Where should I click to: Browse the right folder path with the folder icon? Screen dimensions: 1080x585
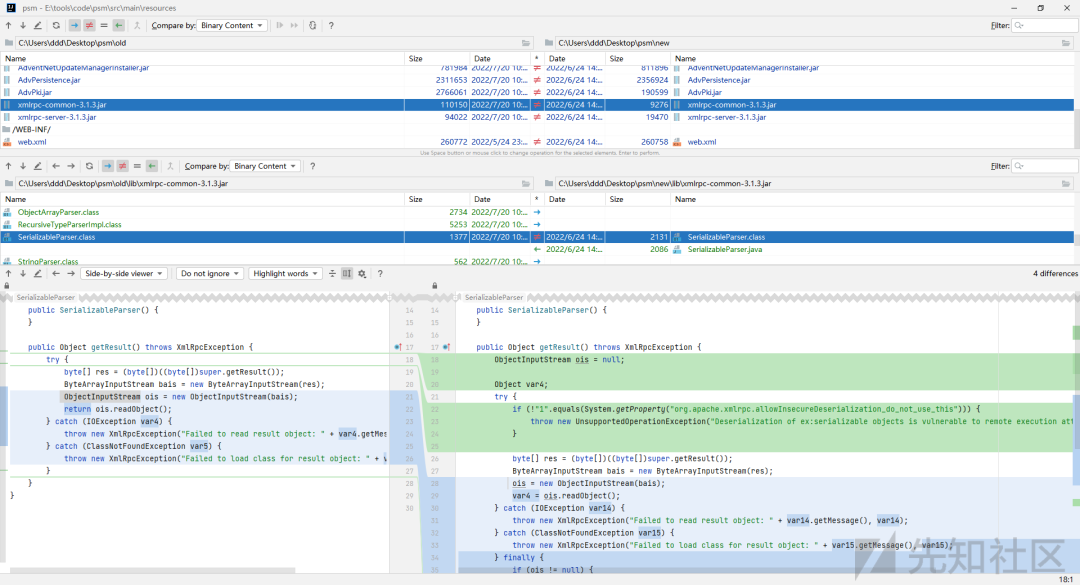[x=1065, y=44]
